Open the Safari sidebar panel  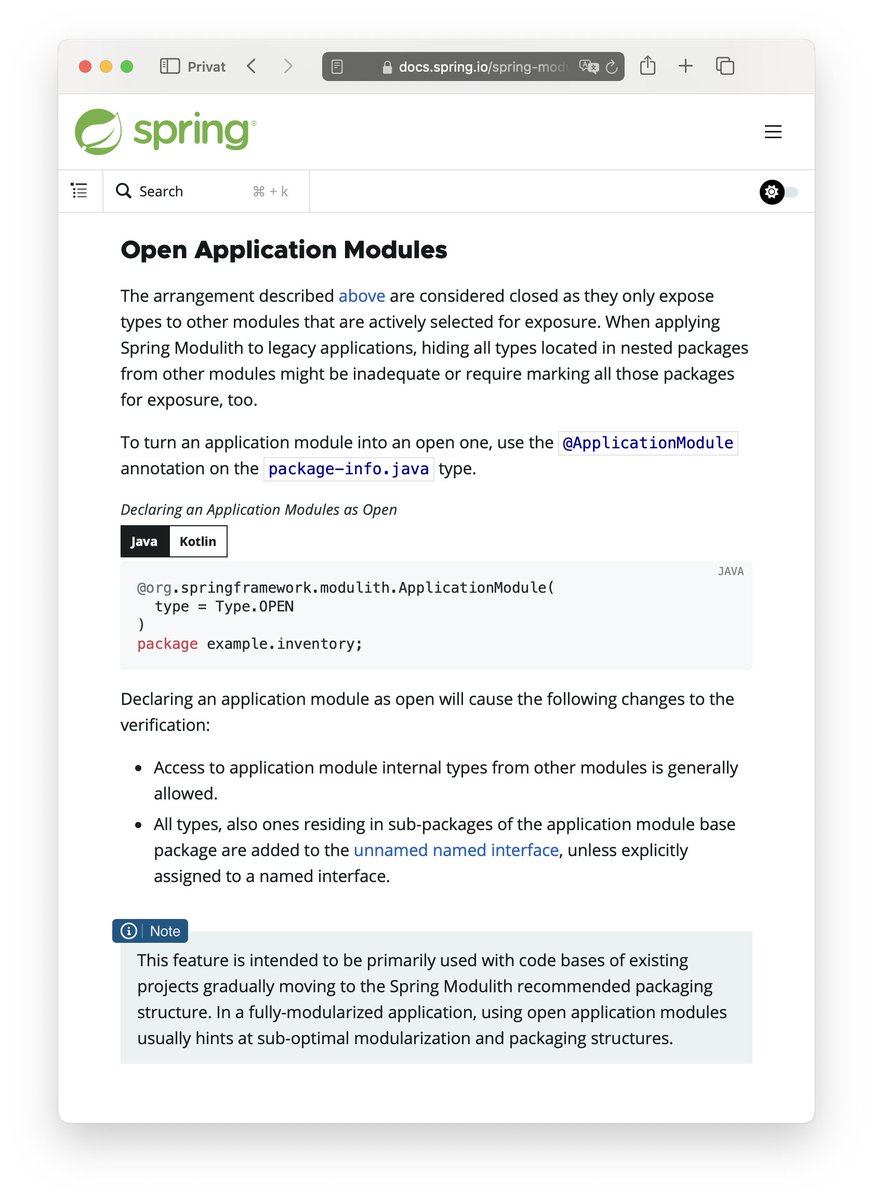170,66
